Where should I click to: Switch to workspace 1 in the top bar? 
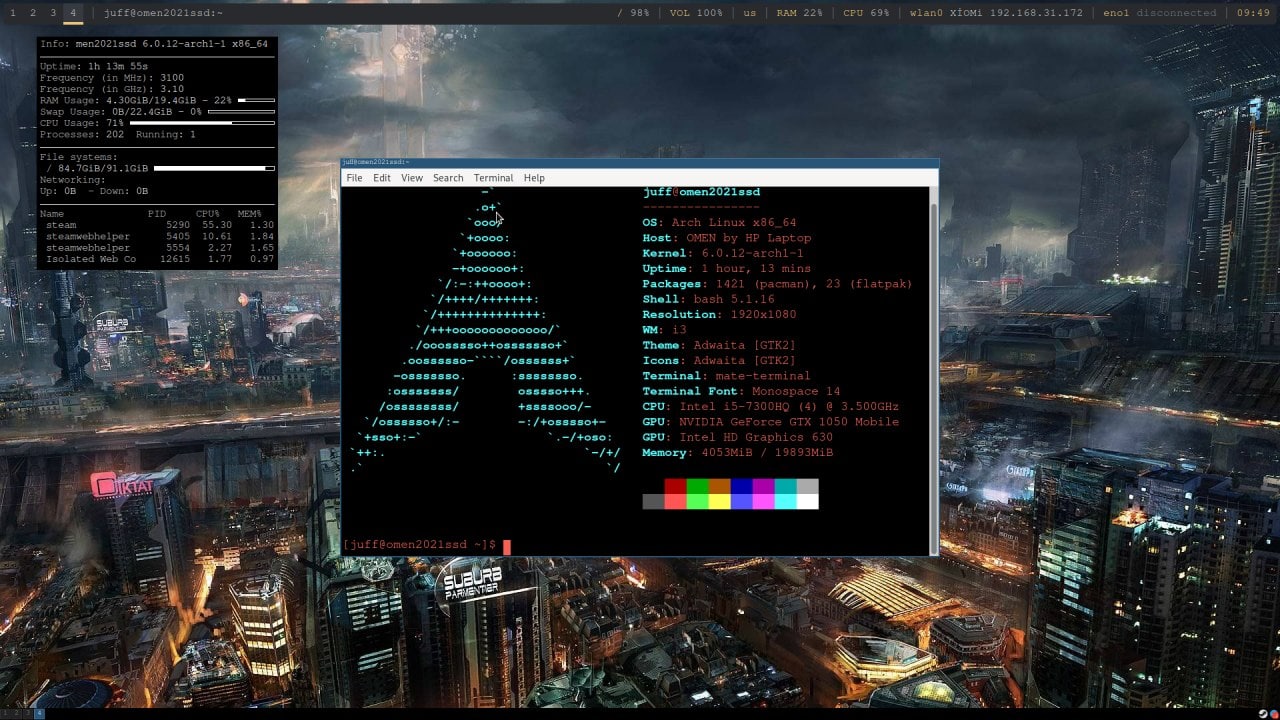tap(12, 13)
